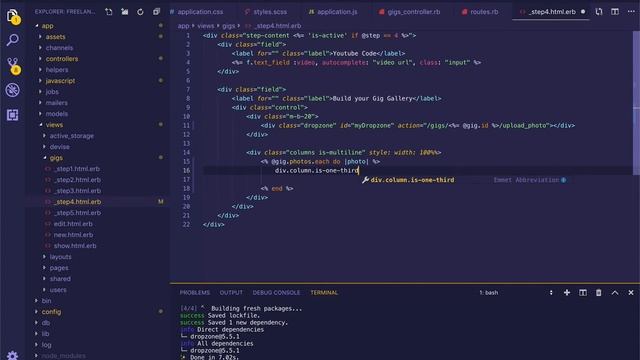Expand the helpers folder
The image size is (640, 360).
point(57,70)
